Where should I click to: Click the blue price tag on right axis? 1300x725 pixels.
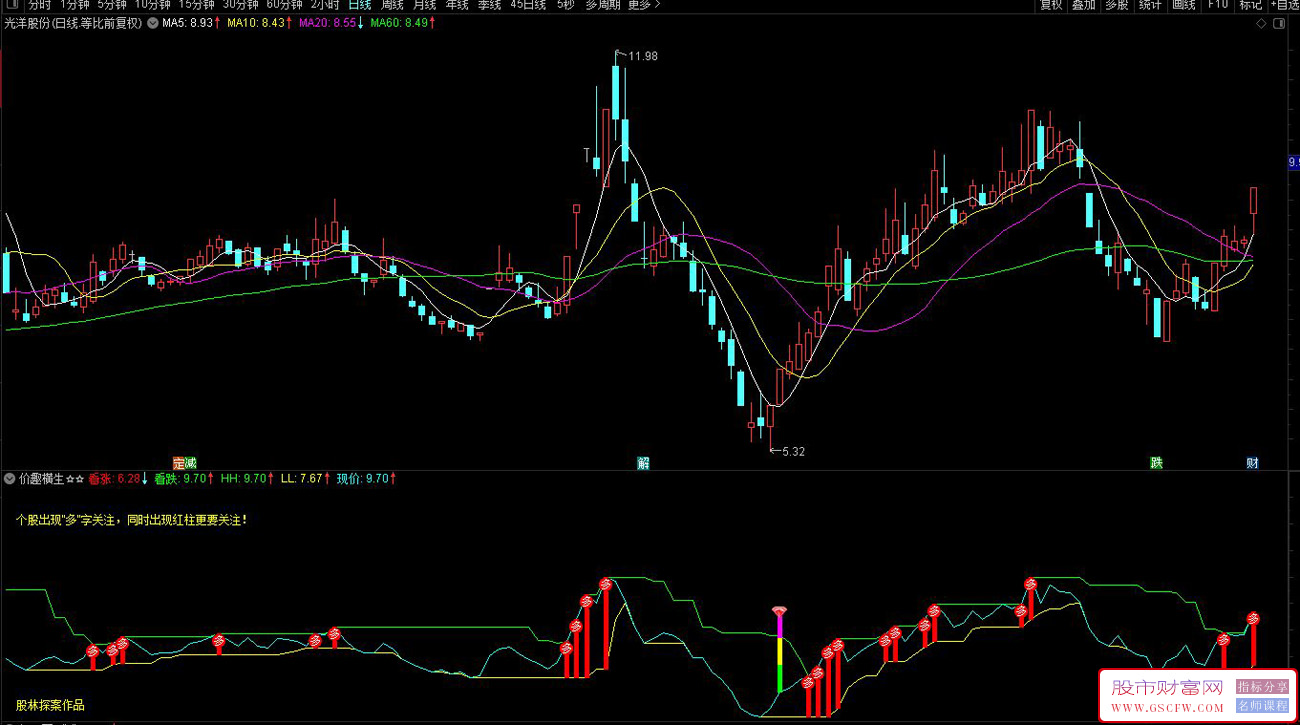click(x=1293, y=161)
